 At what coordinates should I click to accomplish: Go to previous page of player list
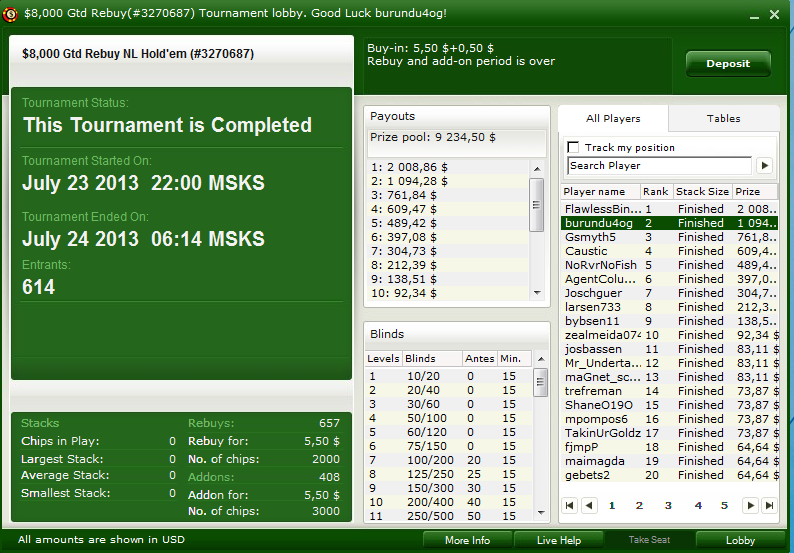589,505
